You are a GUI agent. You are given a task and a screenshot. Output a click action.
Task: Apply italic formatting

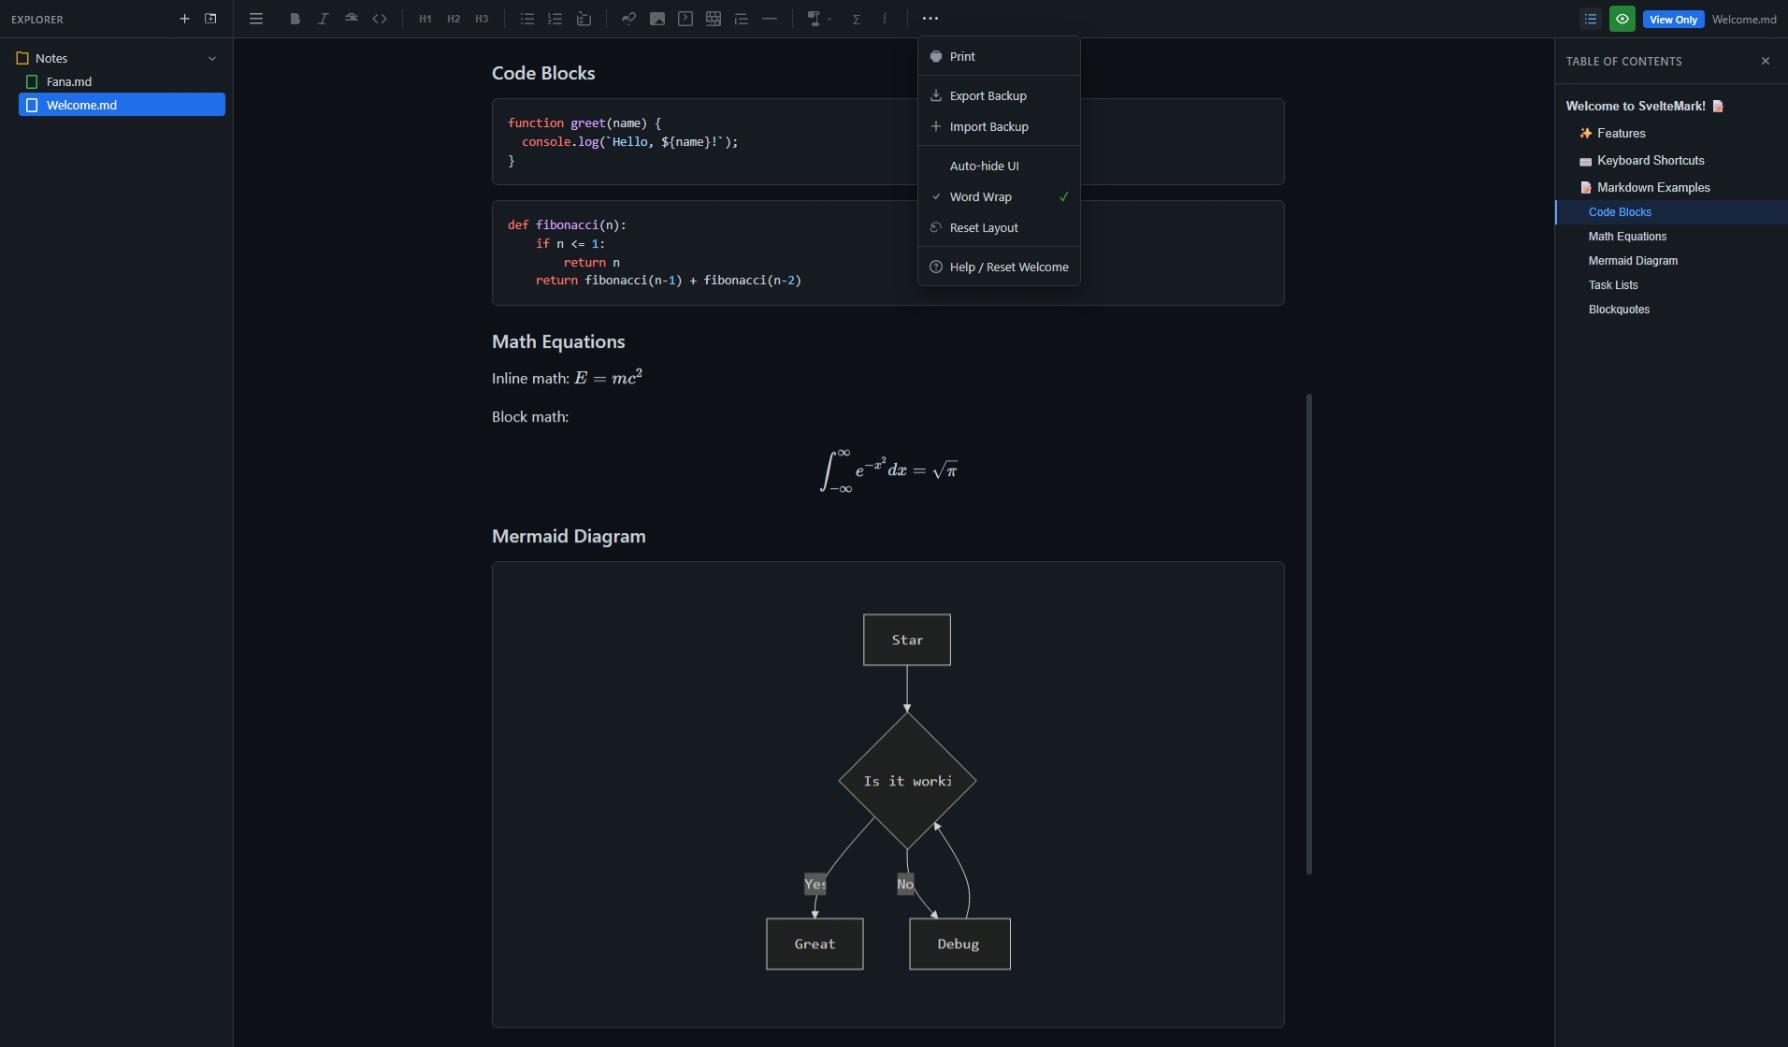pyautogui.click(x=323, y=18)
